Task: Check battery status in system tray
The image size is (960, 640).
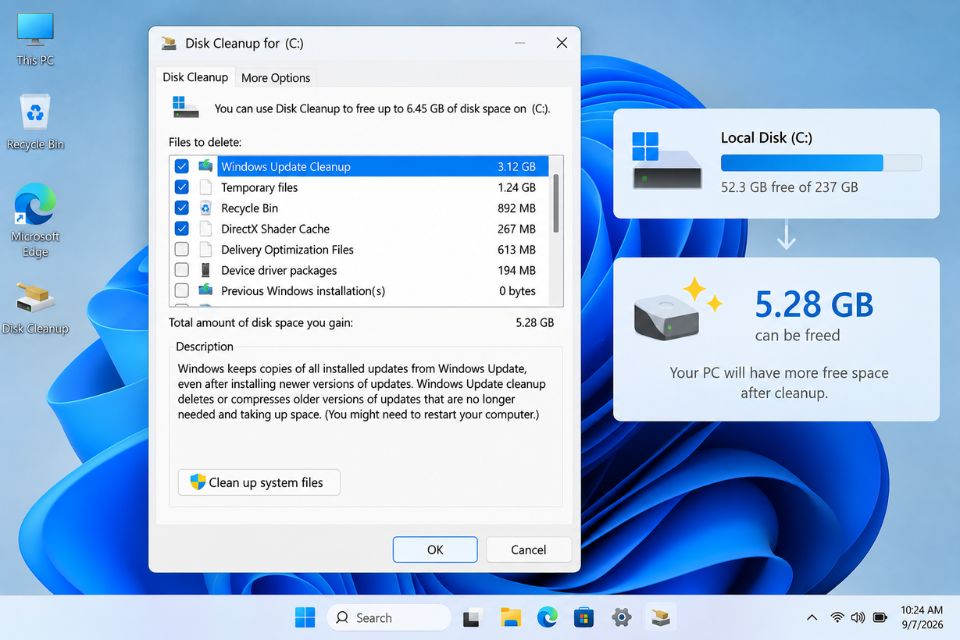Action: pos(880,617)
